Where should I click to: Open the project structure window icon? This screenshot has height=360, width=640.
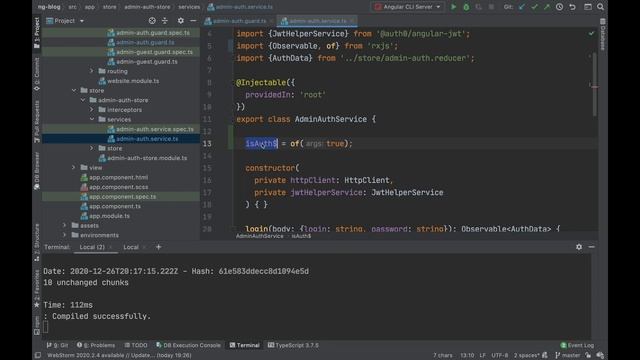coord(588,7)
